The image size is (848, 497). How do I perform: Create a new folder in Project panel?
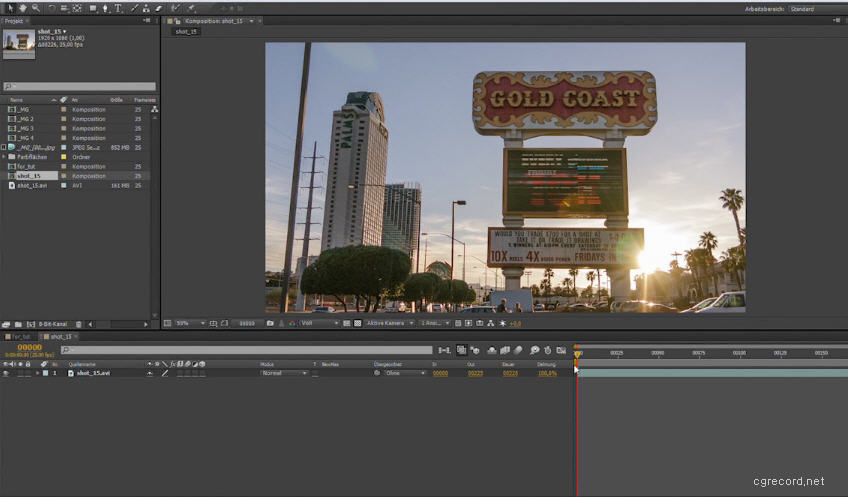pyautogui.click(x=18, y=324)
